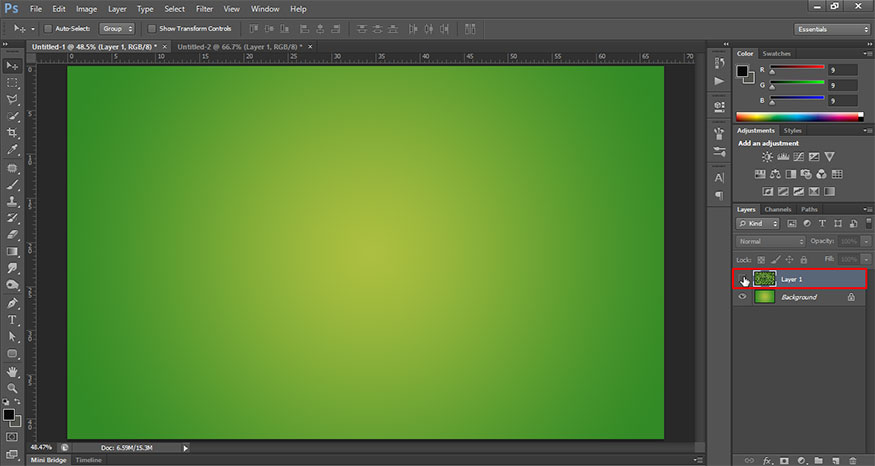
Task: Activate the Hand tool
Action: tap(13, 371)
